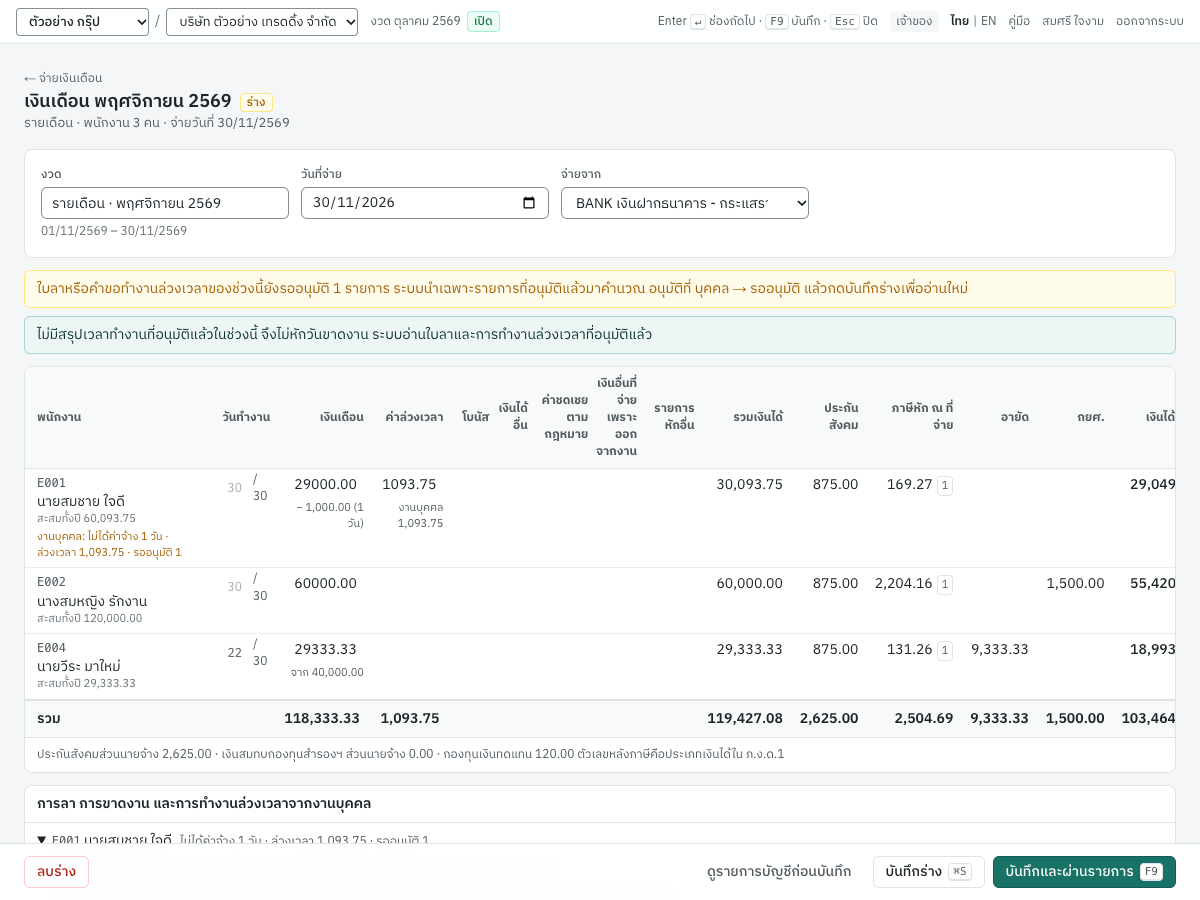This screenshot has width=1200, height=900.
Task: Click the 1093.75 overtime field for E001
Action: point(409,484)
